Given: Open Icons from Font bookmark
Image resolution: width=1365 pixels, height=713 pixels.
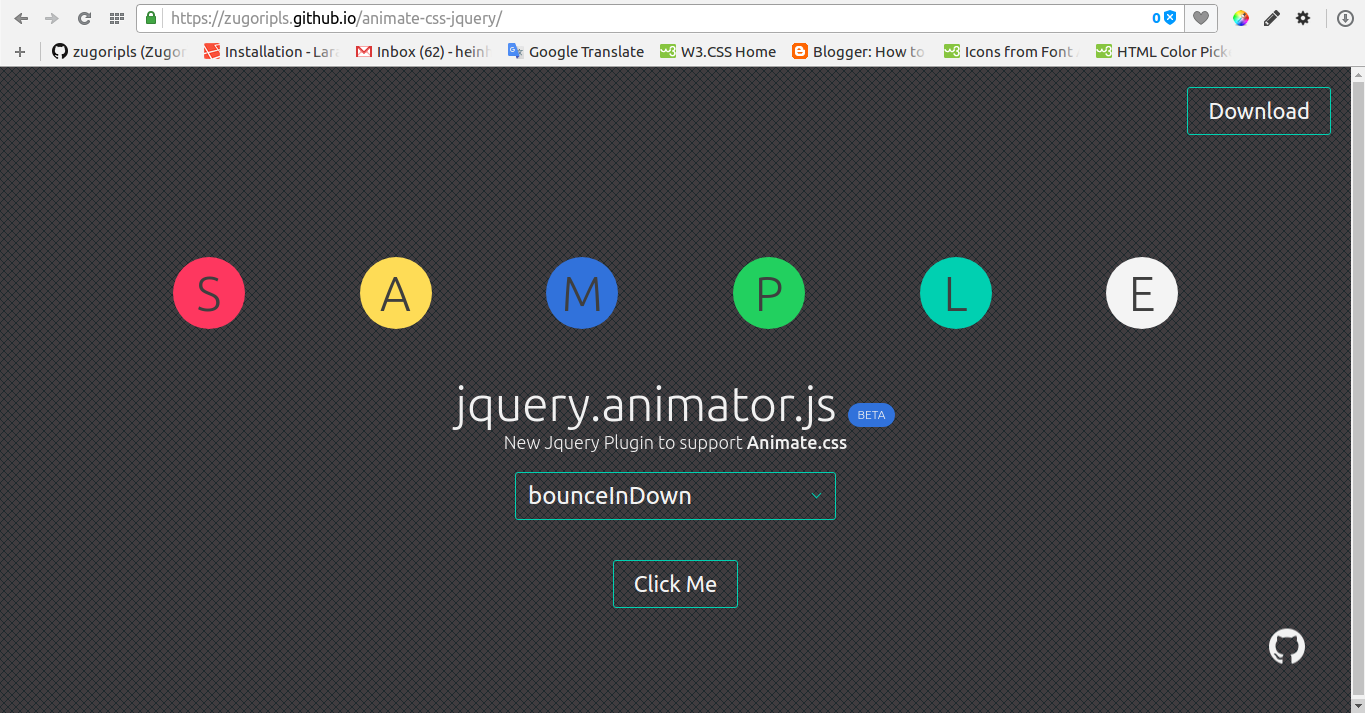Looking at the screenshot, I should pos(1011,52).
